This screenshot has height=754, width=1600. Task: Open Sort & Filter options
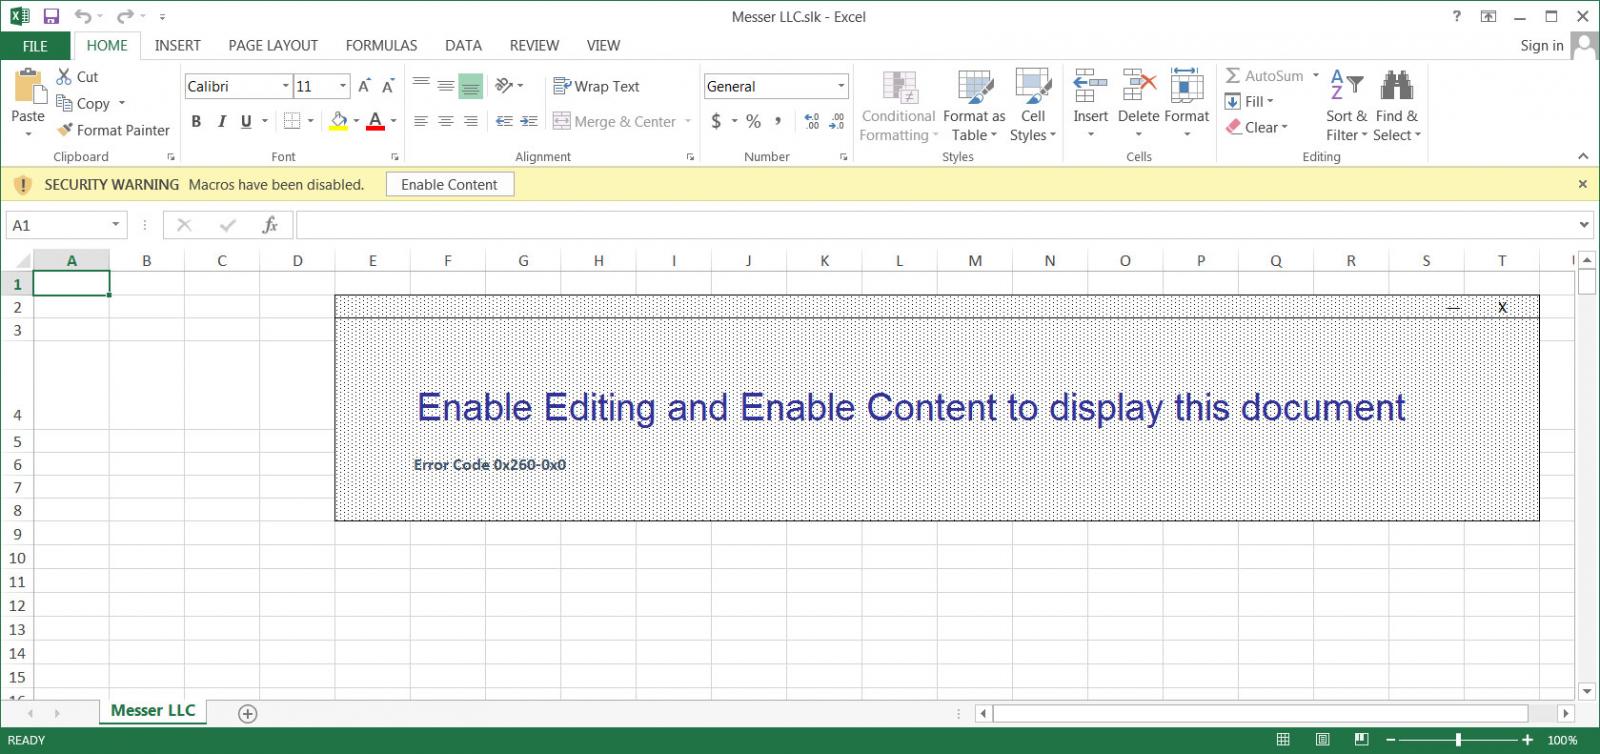pyautogui.click(x=1346, y=106)
